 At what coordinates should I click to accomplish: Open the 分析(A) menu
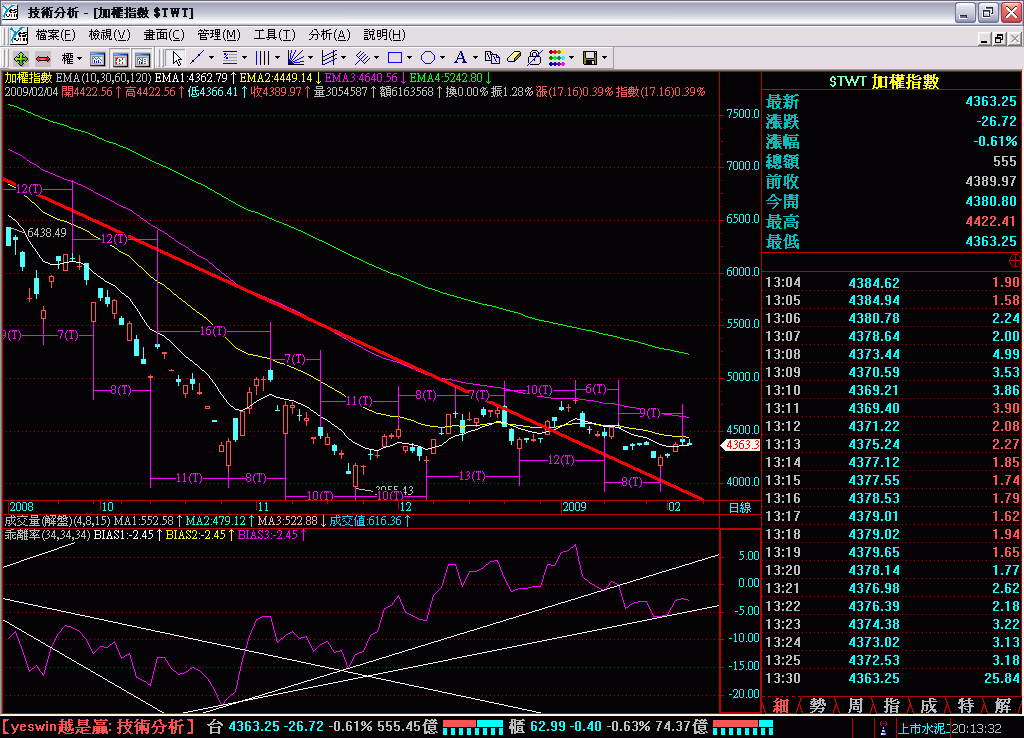click(x=329, y=35)
